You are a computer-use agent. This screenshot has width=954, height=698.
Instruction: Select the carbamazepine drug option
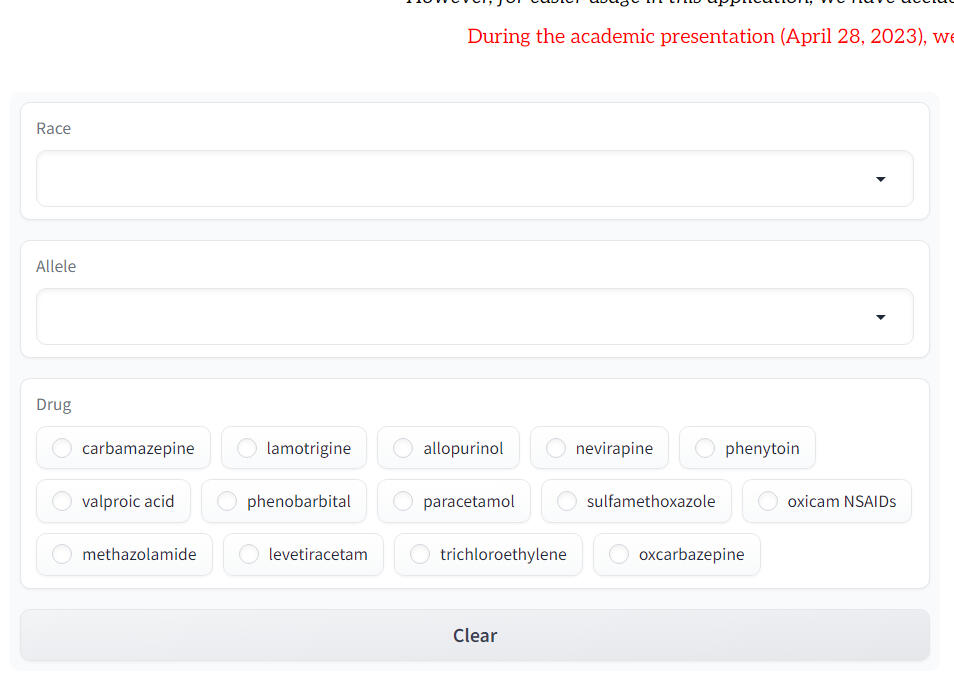pyautogui.click(x=62, y=448)
